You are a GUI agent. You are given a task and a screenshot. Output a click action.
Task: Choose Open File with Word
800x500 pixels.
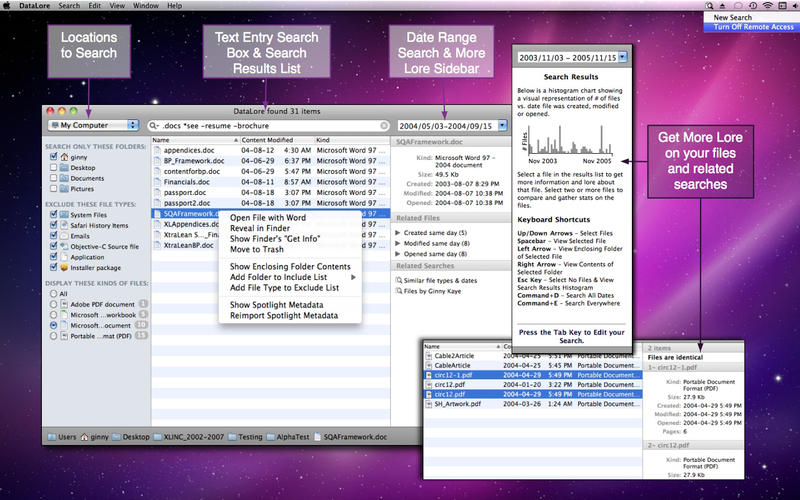point(290,218)
